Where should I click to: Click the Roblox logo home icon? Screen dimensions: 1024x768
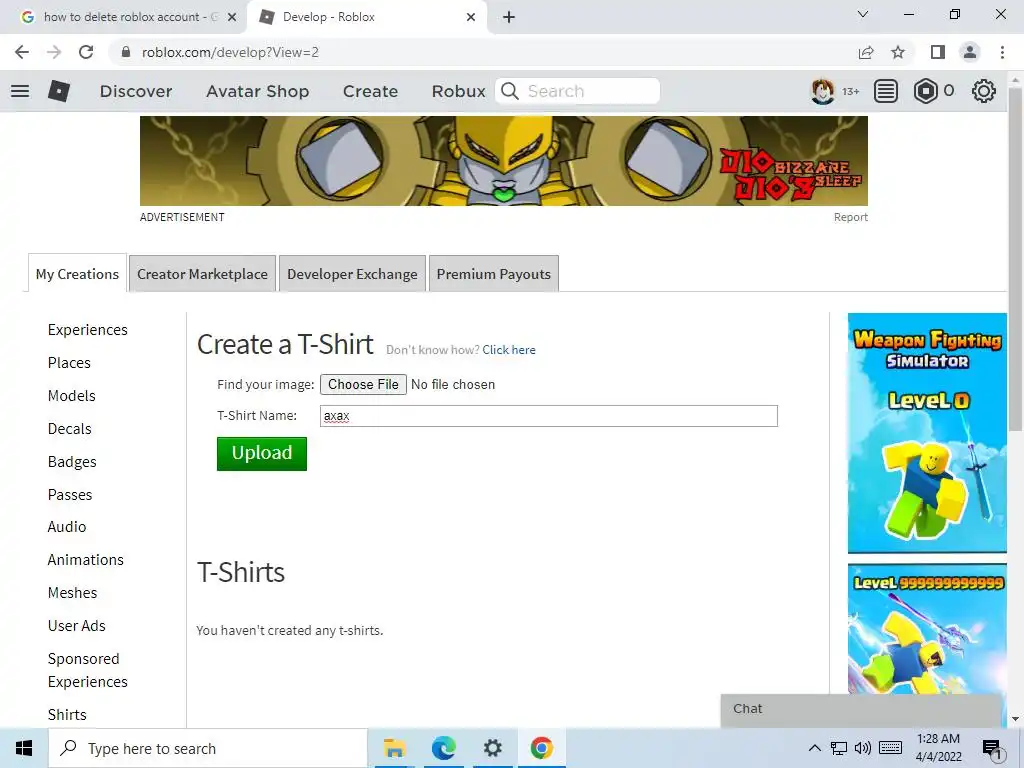click(x=59, y=91)
